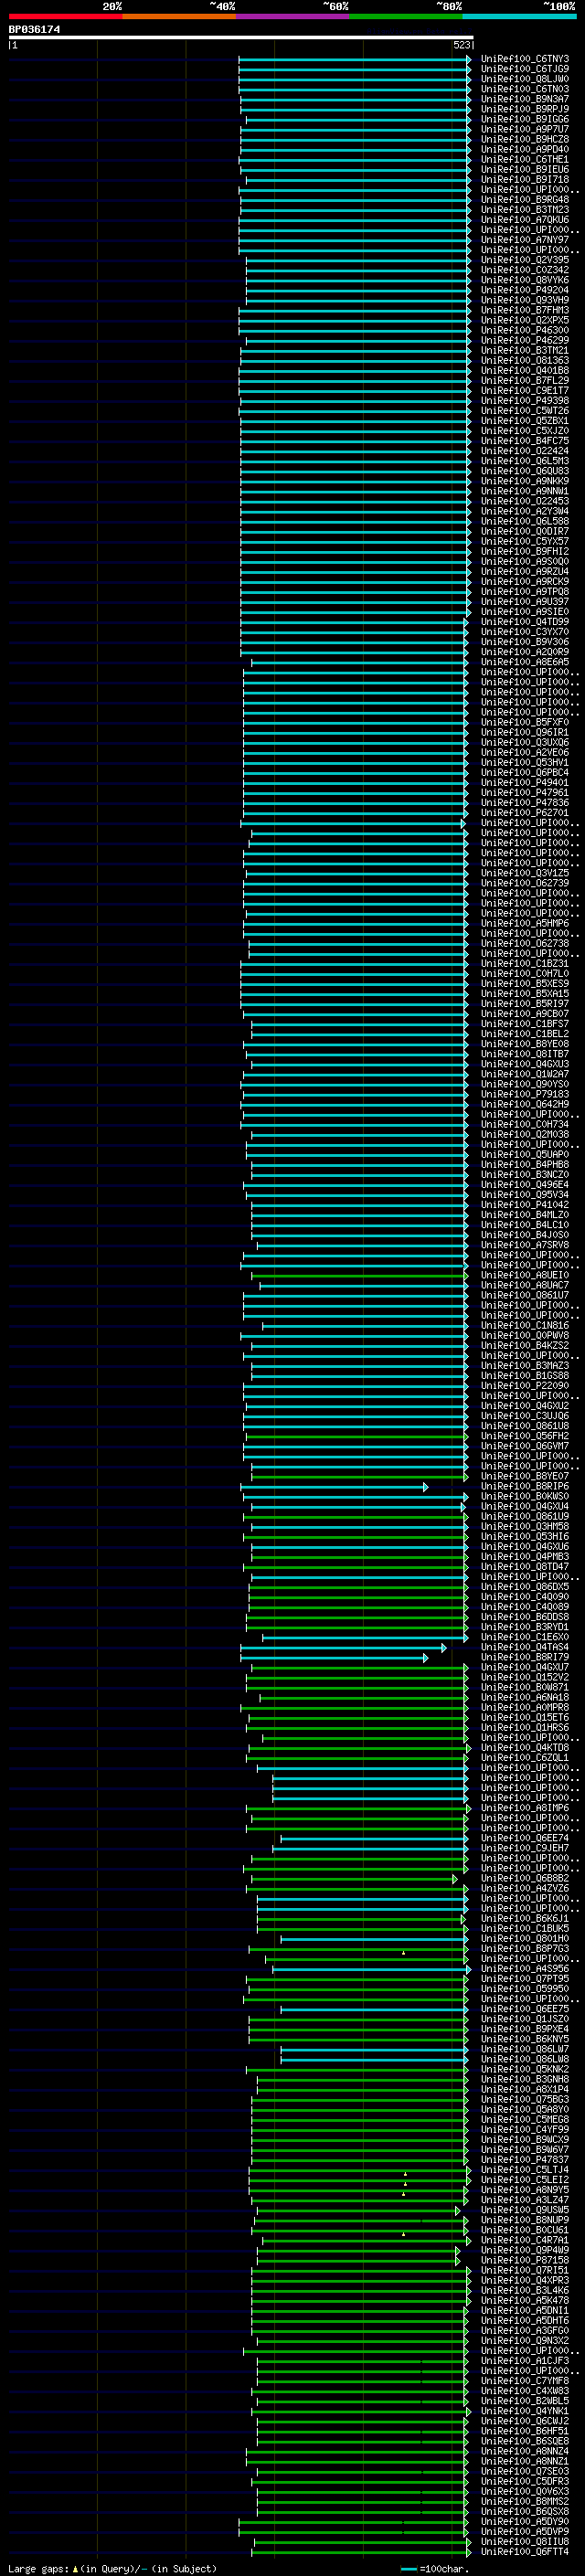Click the 523 query end position label

pyautogui.click(x=461, y=45)
